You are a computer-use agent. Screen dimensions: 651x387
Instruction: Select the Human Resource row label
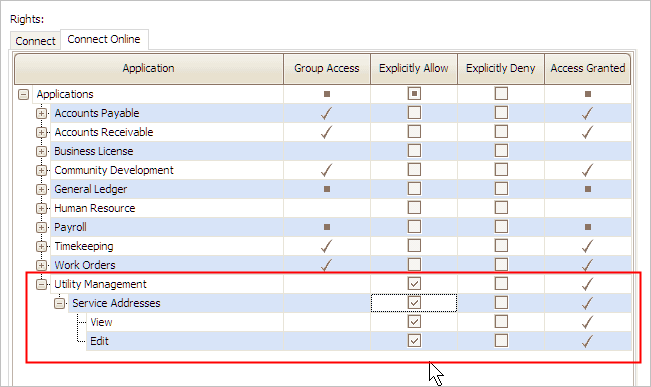95,208
